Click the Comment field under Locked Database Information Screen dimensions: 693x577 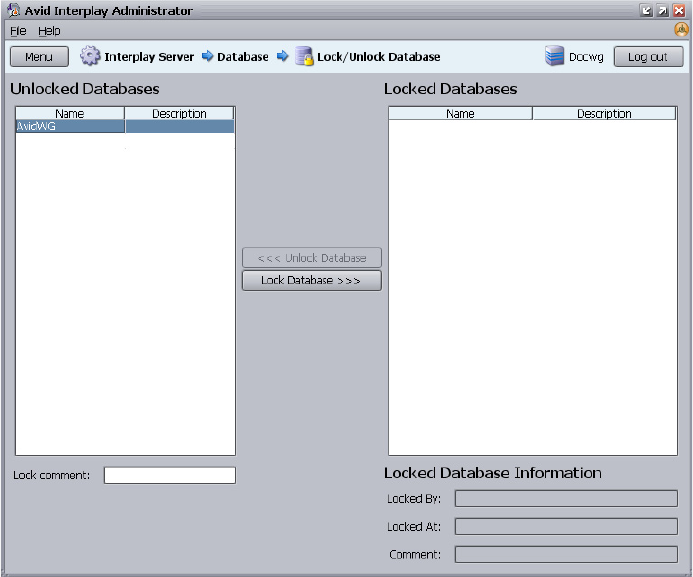566,554
